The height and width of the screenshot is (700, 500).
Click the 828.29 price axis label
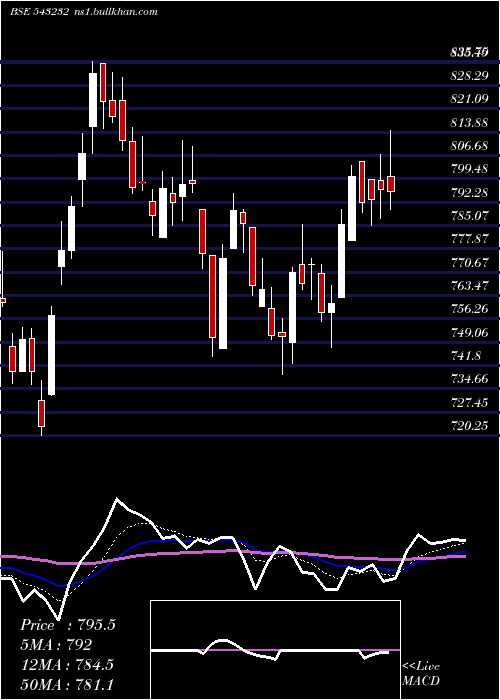pyautogui.click(x=469, y=76)
